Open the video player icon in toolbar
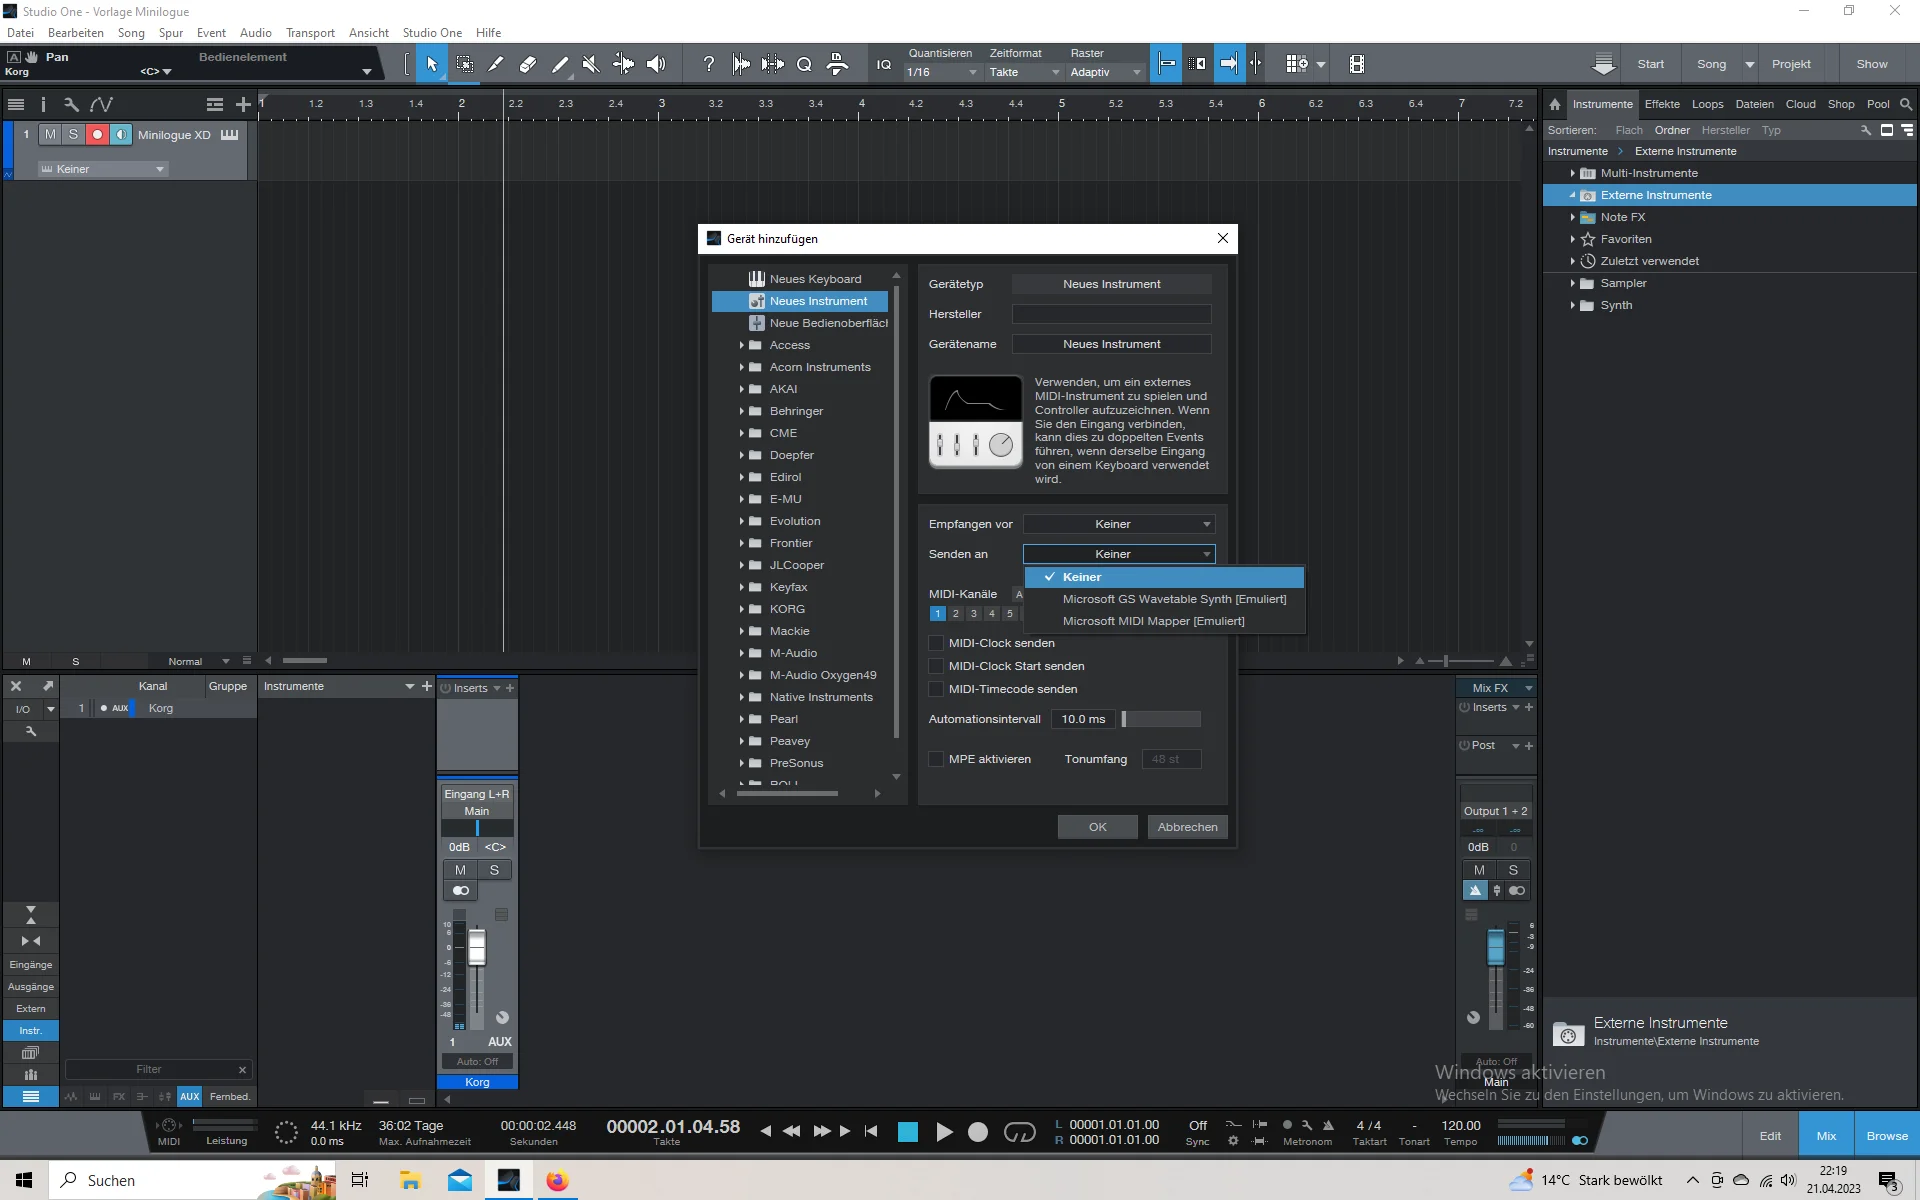The image size is (1920, 1200). click(x=1357, y=64)
